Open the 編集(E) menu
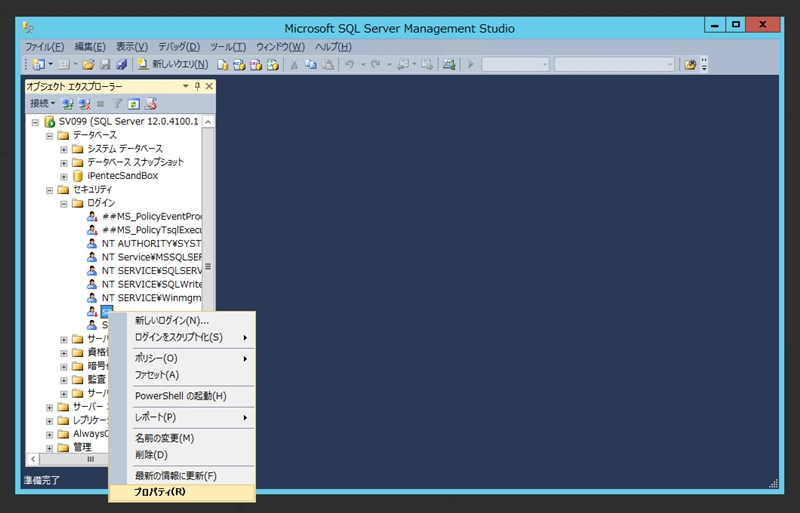This screenshot has height=513, width=800. [90, 47]
